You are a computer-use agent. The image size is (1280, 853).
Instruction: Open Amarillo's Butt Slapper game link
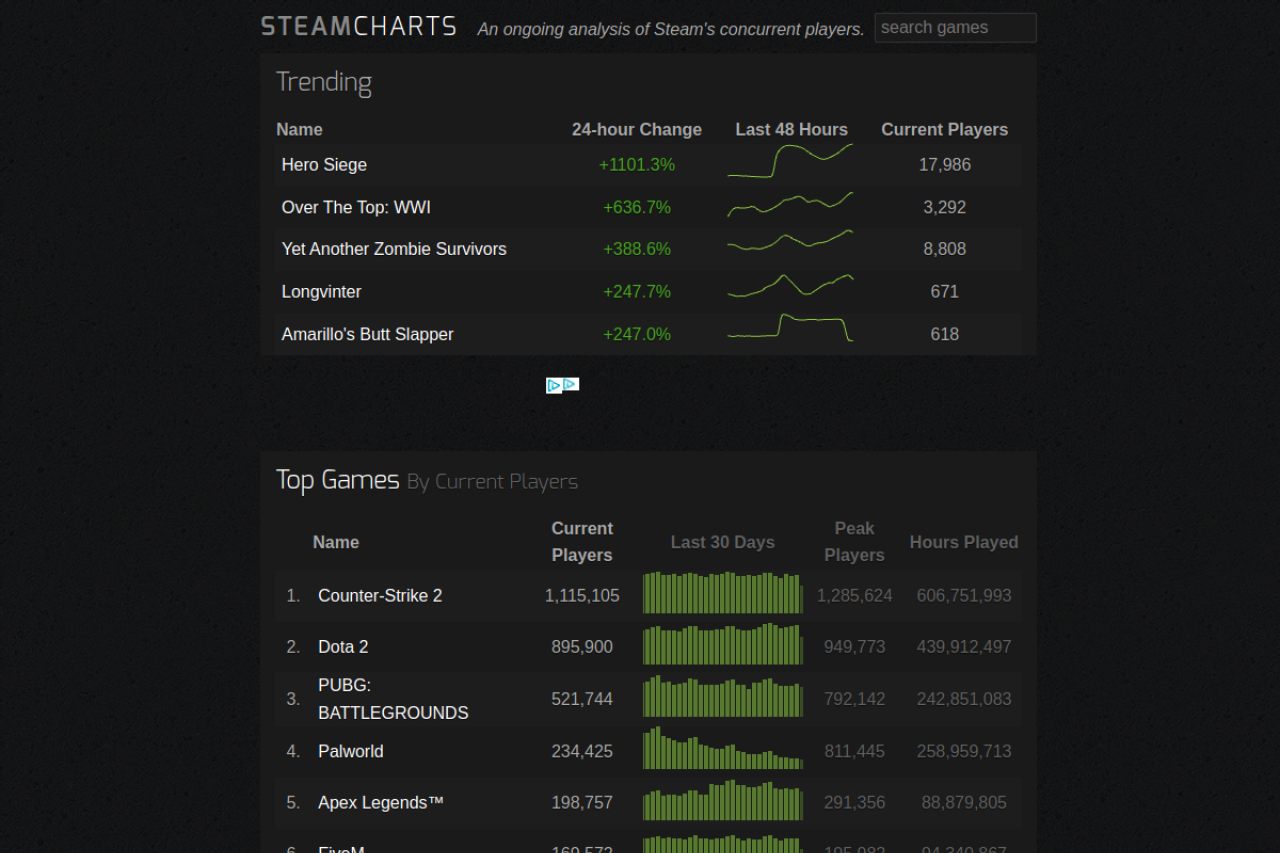pyautogui.click(x=367, y=334)
